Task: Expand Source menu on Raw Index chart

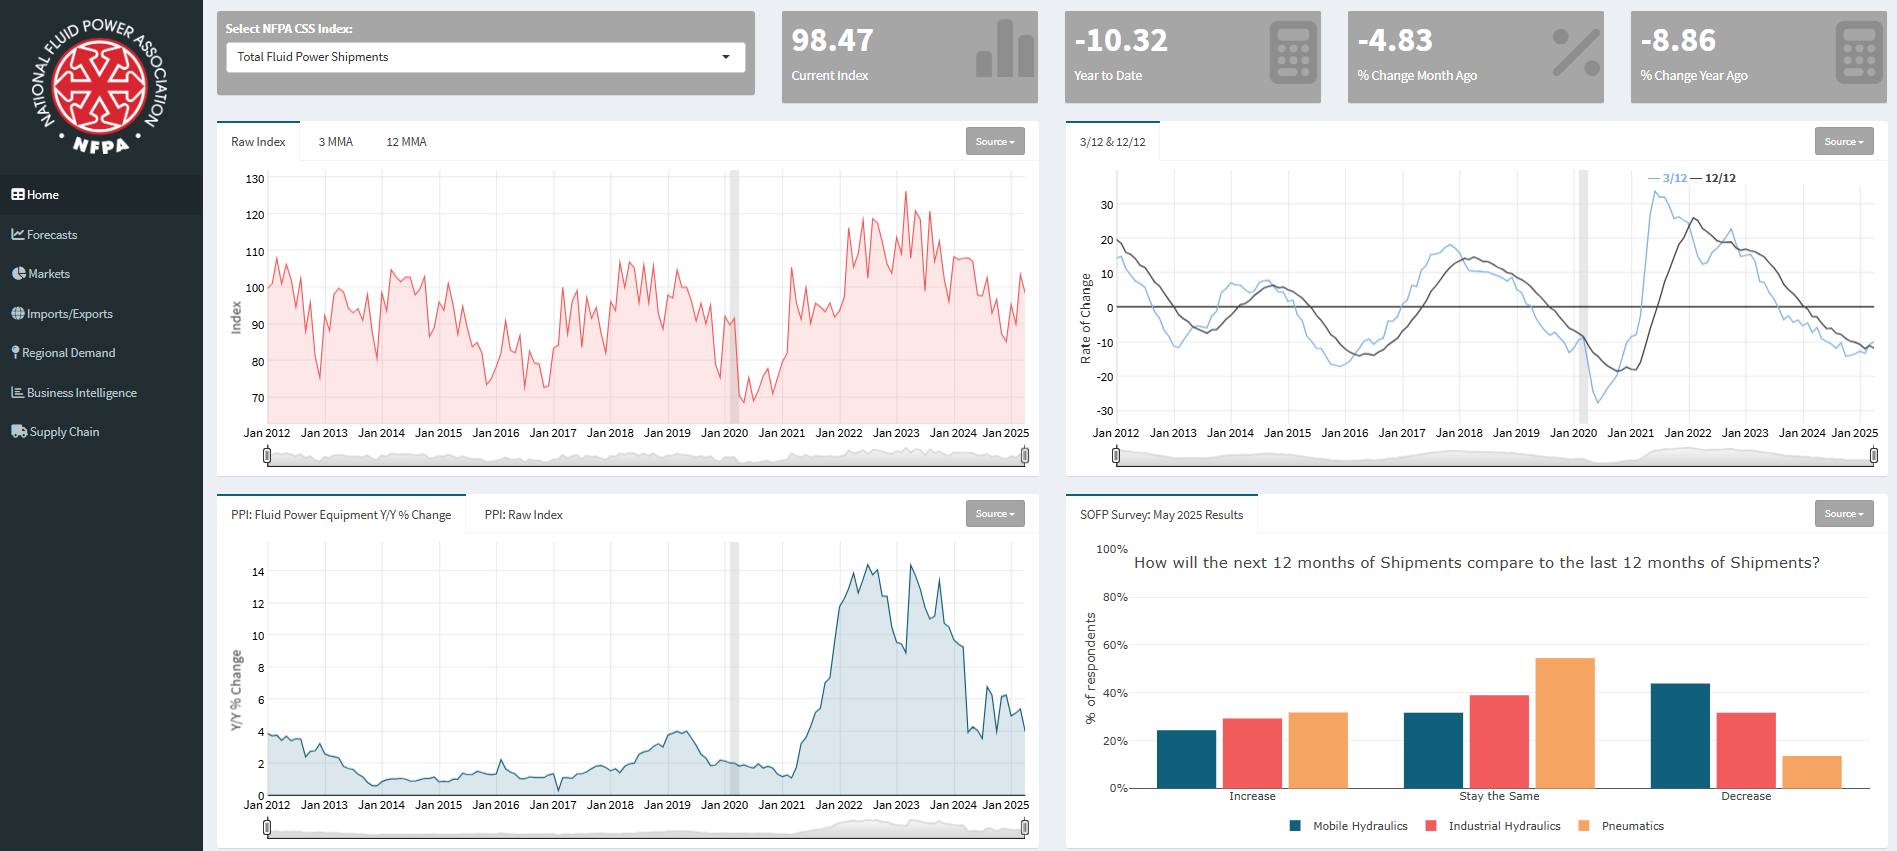Action: click(x=995, y=142)
